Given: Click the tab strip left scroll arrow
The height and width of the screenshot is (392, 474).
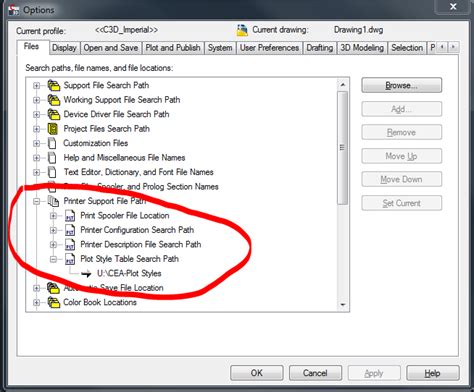Looking at the screenshot, I should [x=442, y=47].
